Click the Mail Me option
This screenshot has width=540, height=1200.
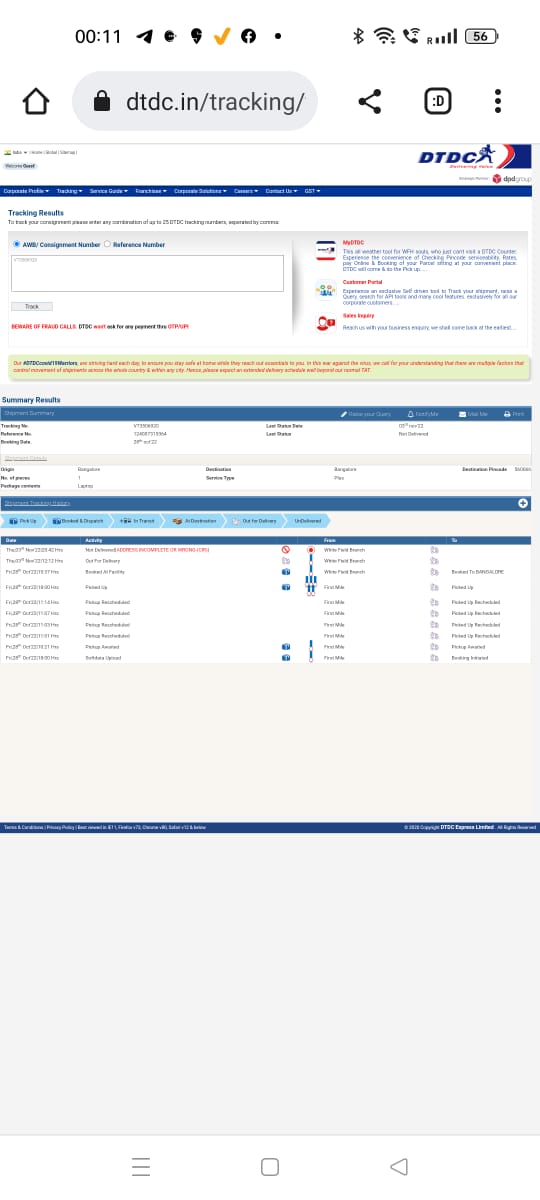[473, 414]
